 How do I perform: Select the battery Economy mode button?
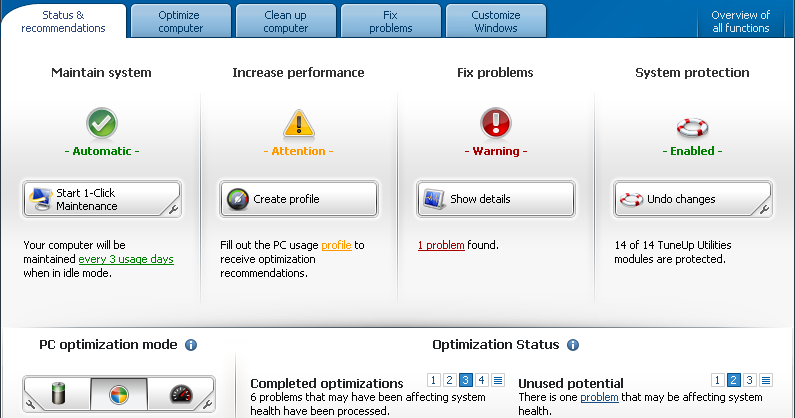tap(55, 393)
